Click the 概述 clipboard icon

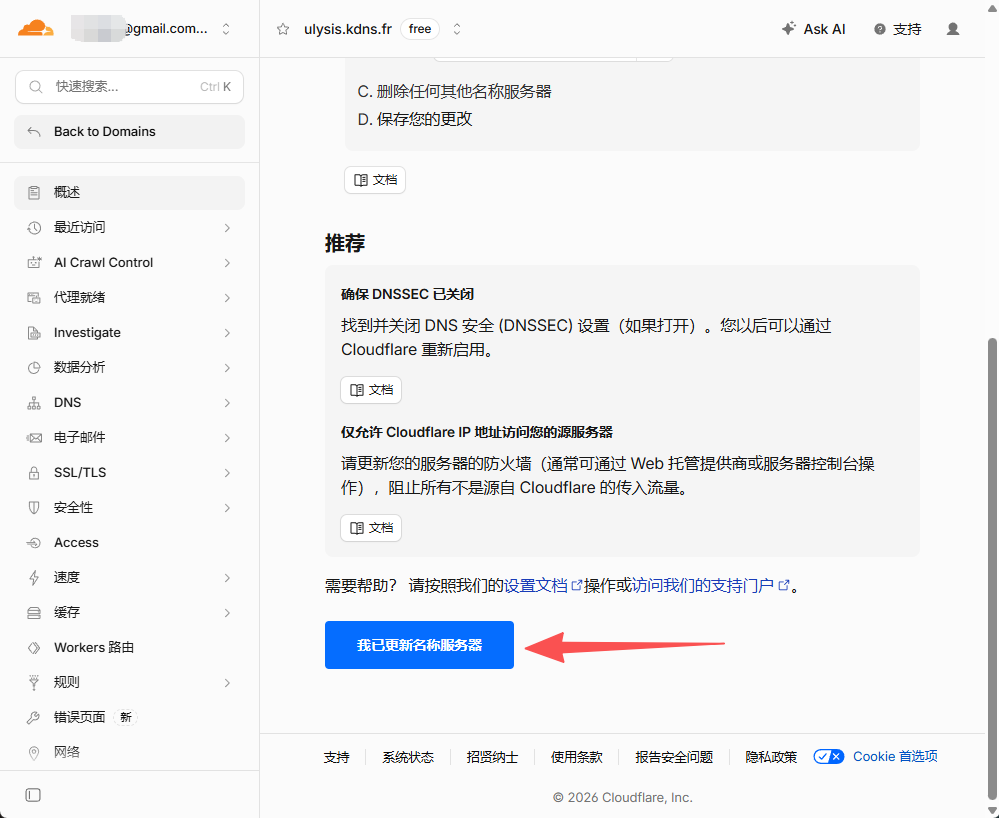pyautogui.click(x=34, y=192)
